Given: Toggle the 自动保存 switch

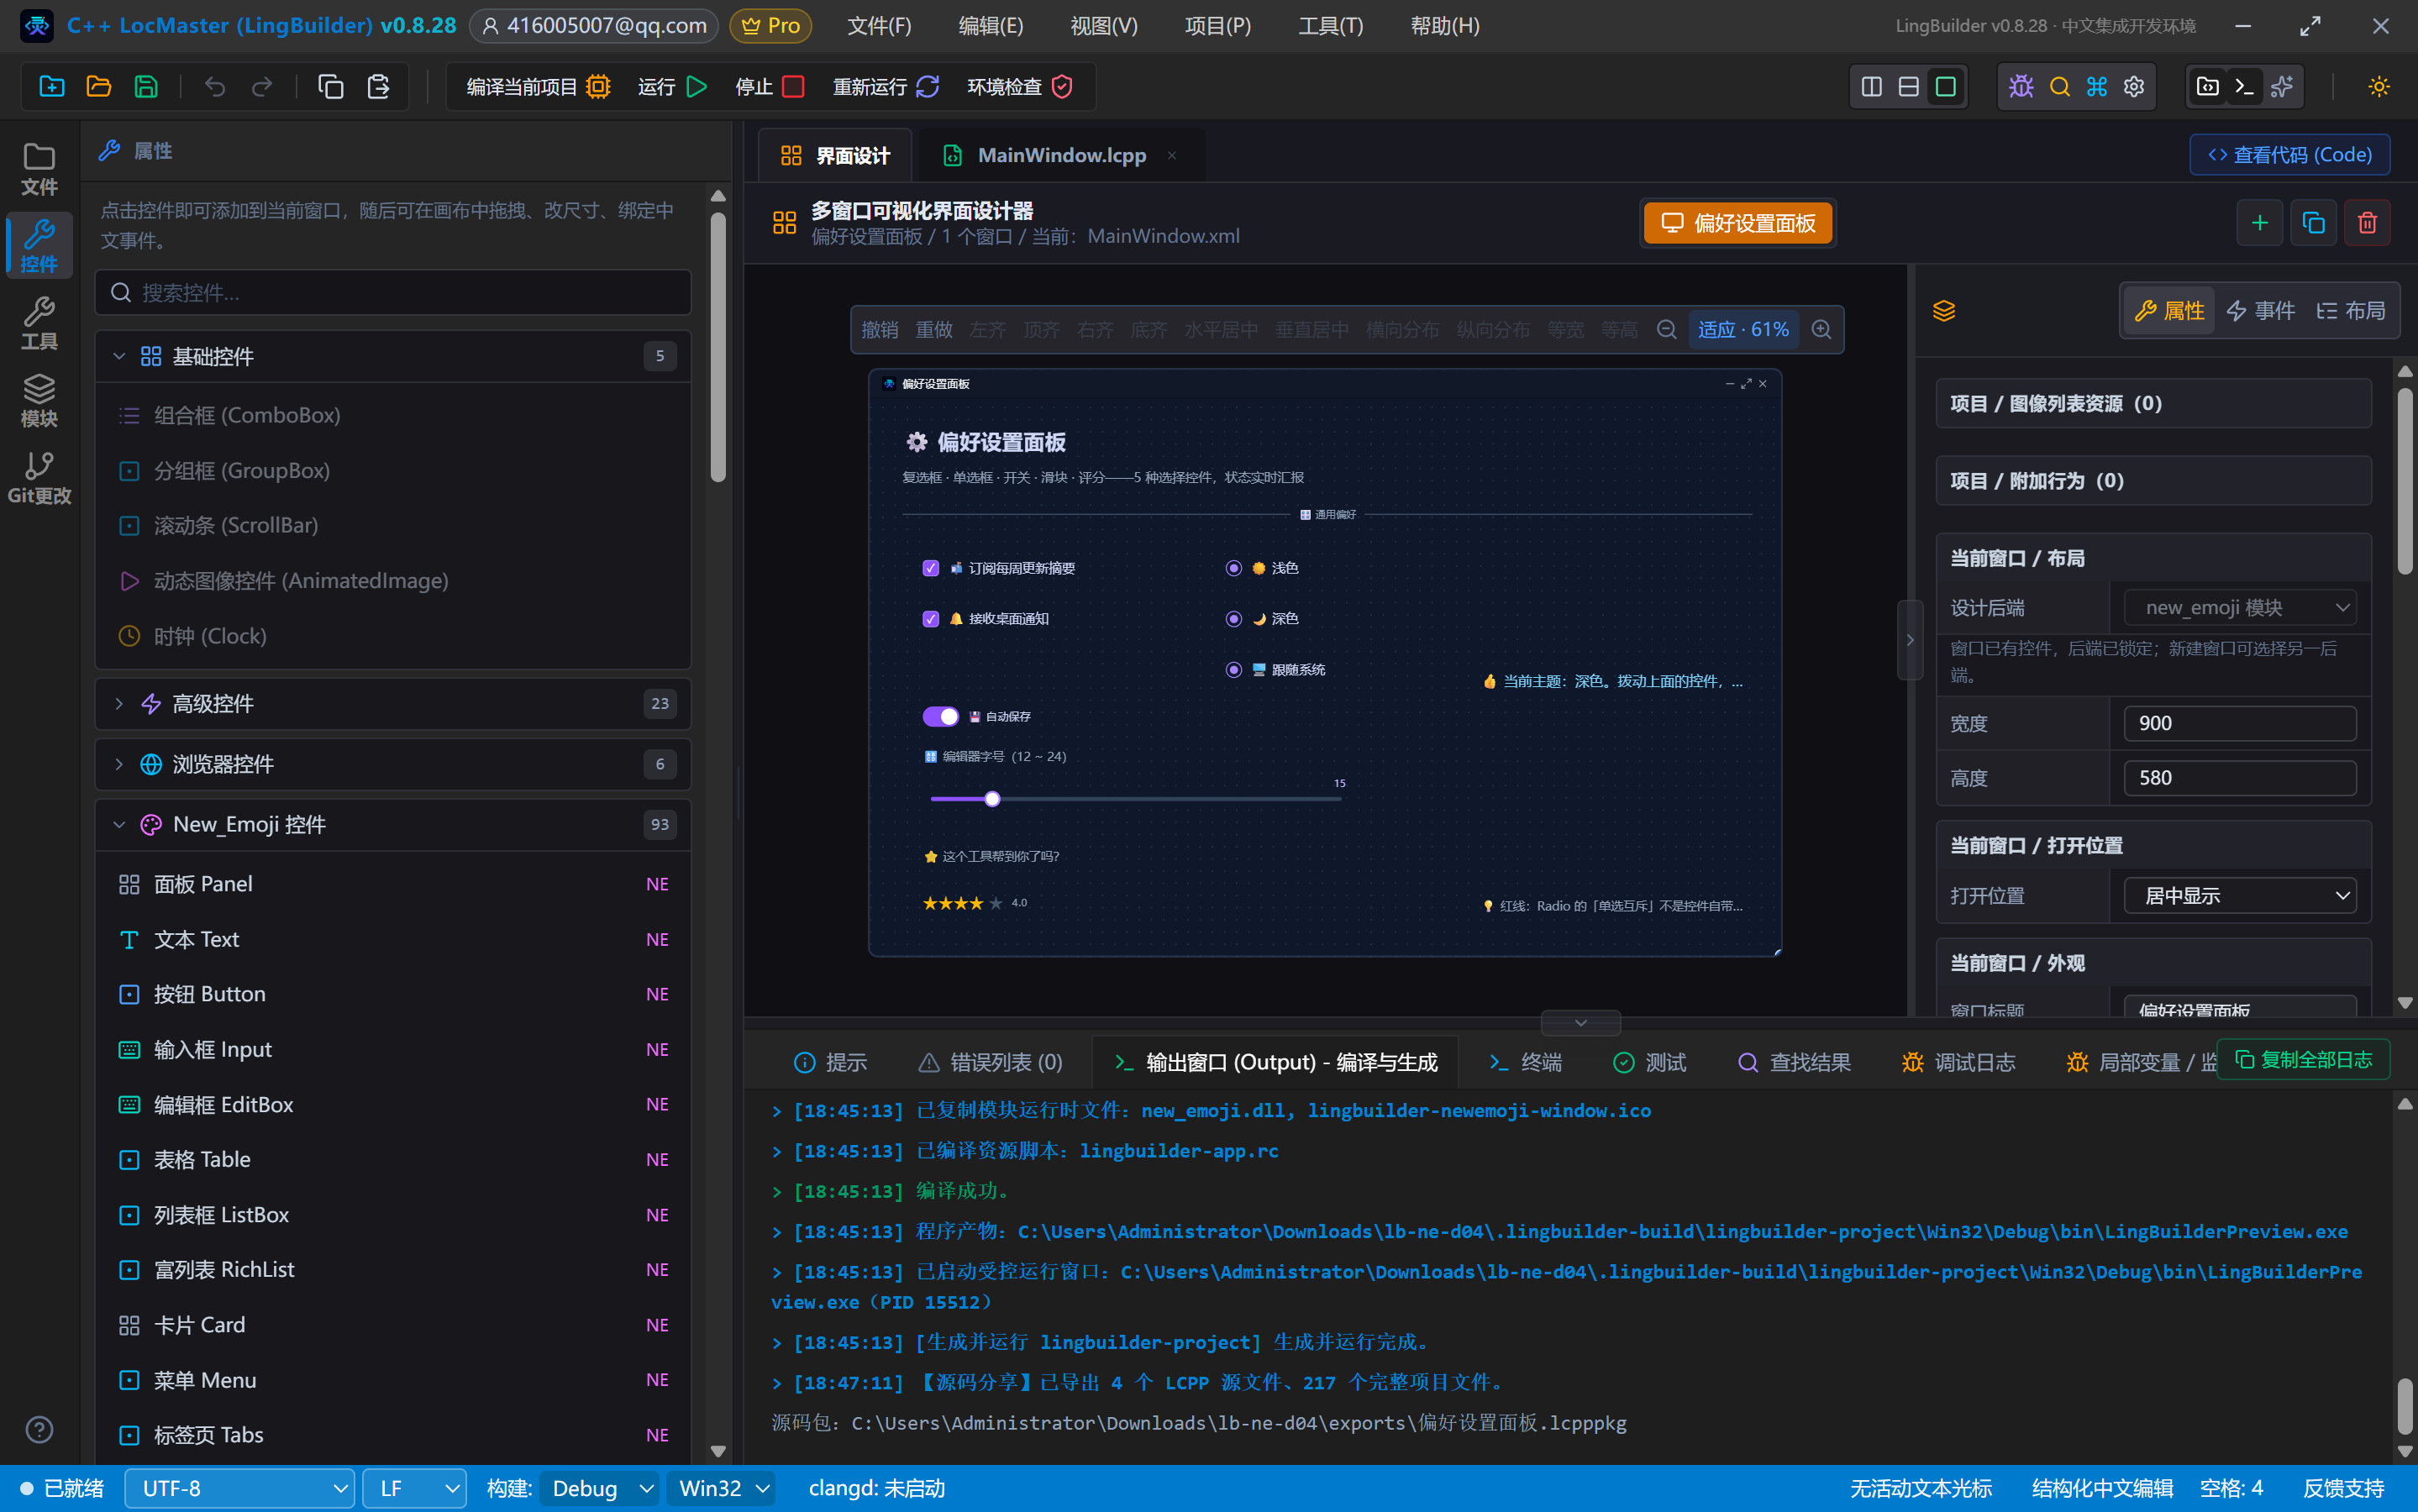Looking at the screenshot, I should [x=940, y=716].
